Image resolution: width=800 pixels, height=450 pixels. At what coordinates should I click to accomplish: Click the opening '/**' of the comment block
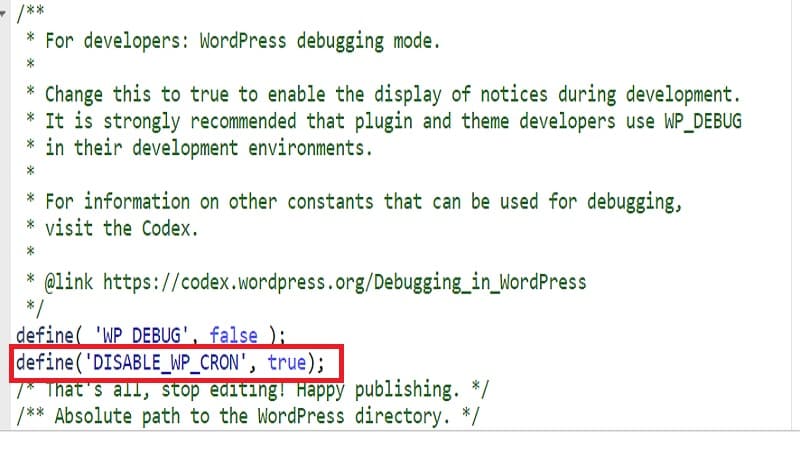tap(32, 15)
